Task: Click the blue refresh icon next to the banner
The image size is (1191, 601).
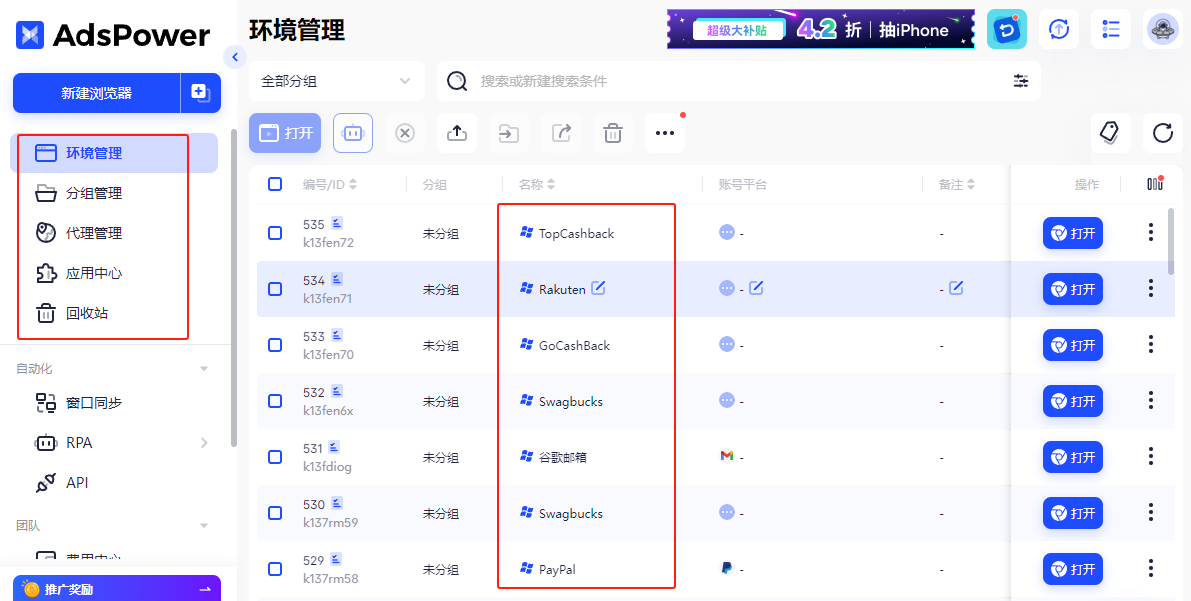Action: coord(1006,30)
